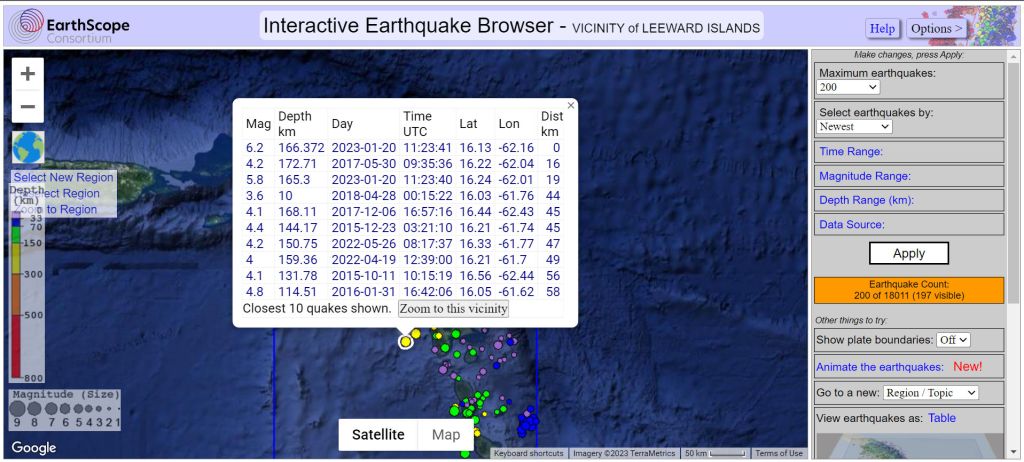Click the globe icon on the map
1024x462 pixels.
28,148
